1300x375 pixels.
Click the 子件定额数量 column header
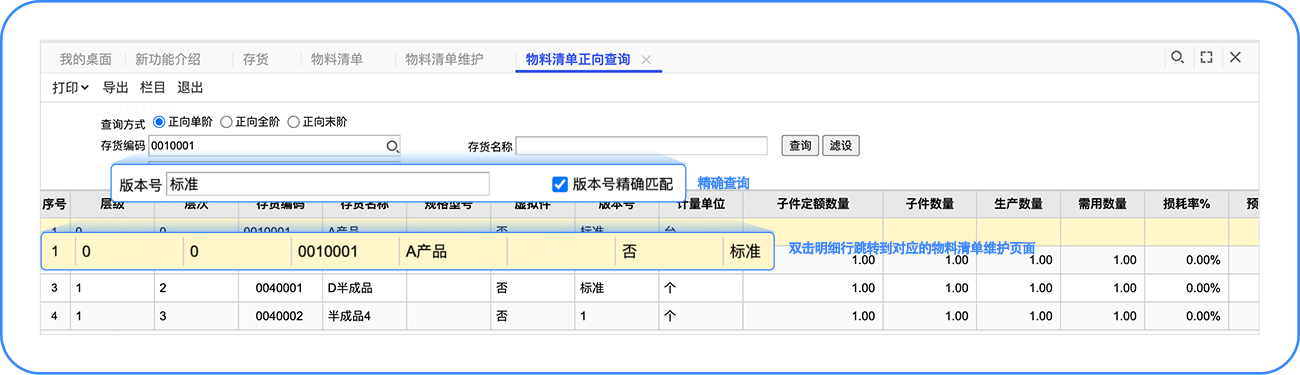pos(812,204)
